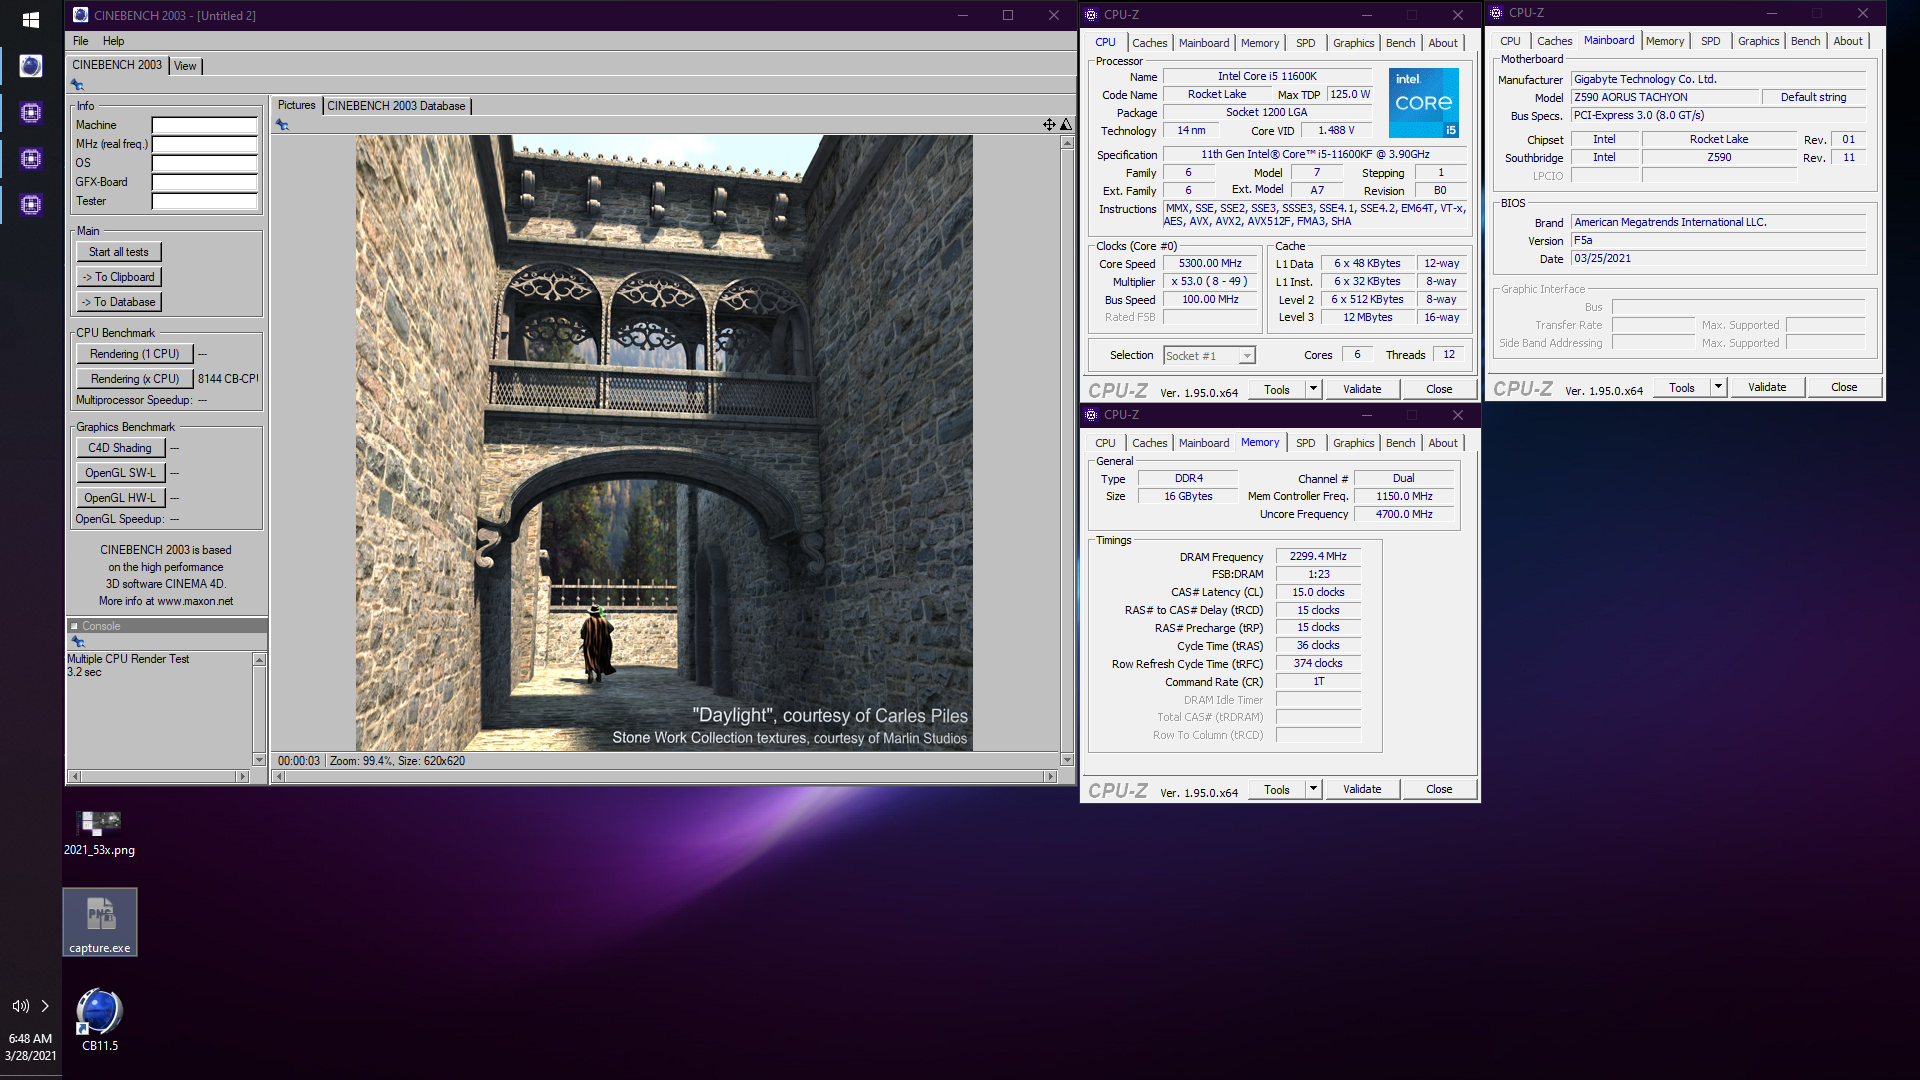Click first CPU-Z taskbar icon
The width and height of the screenshot is (1920, 1080).
coord(31,113)
